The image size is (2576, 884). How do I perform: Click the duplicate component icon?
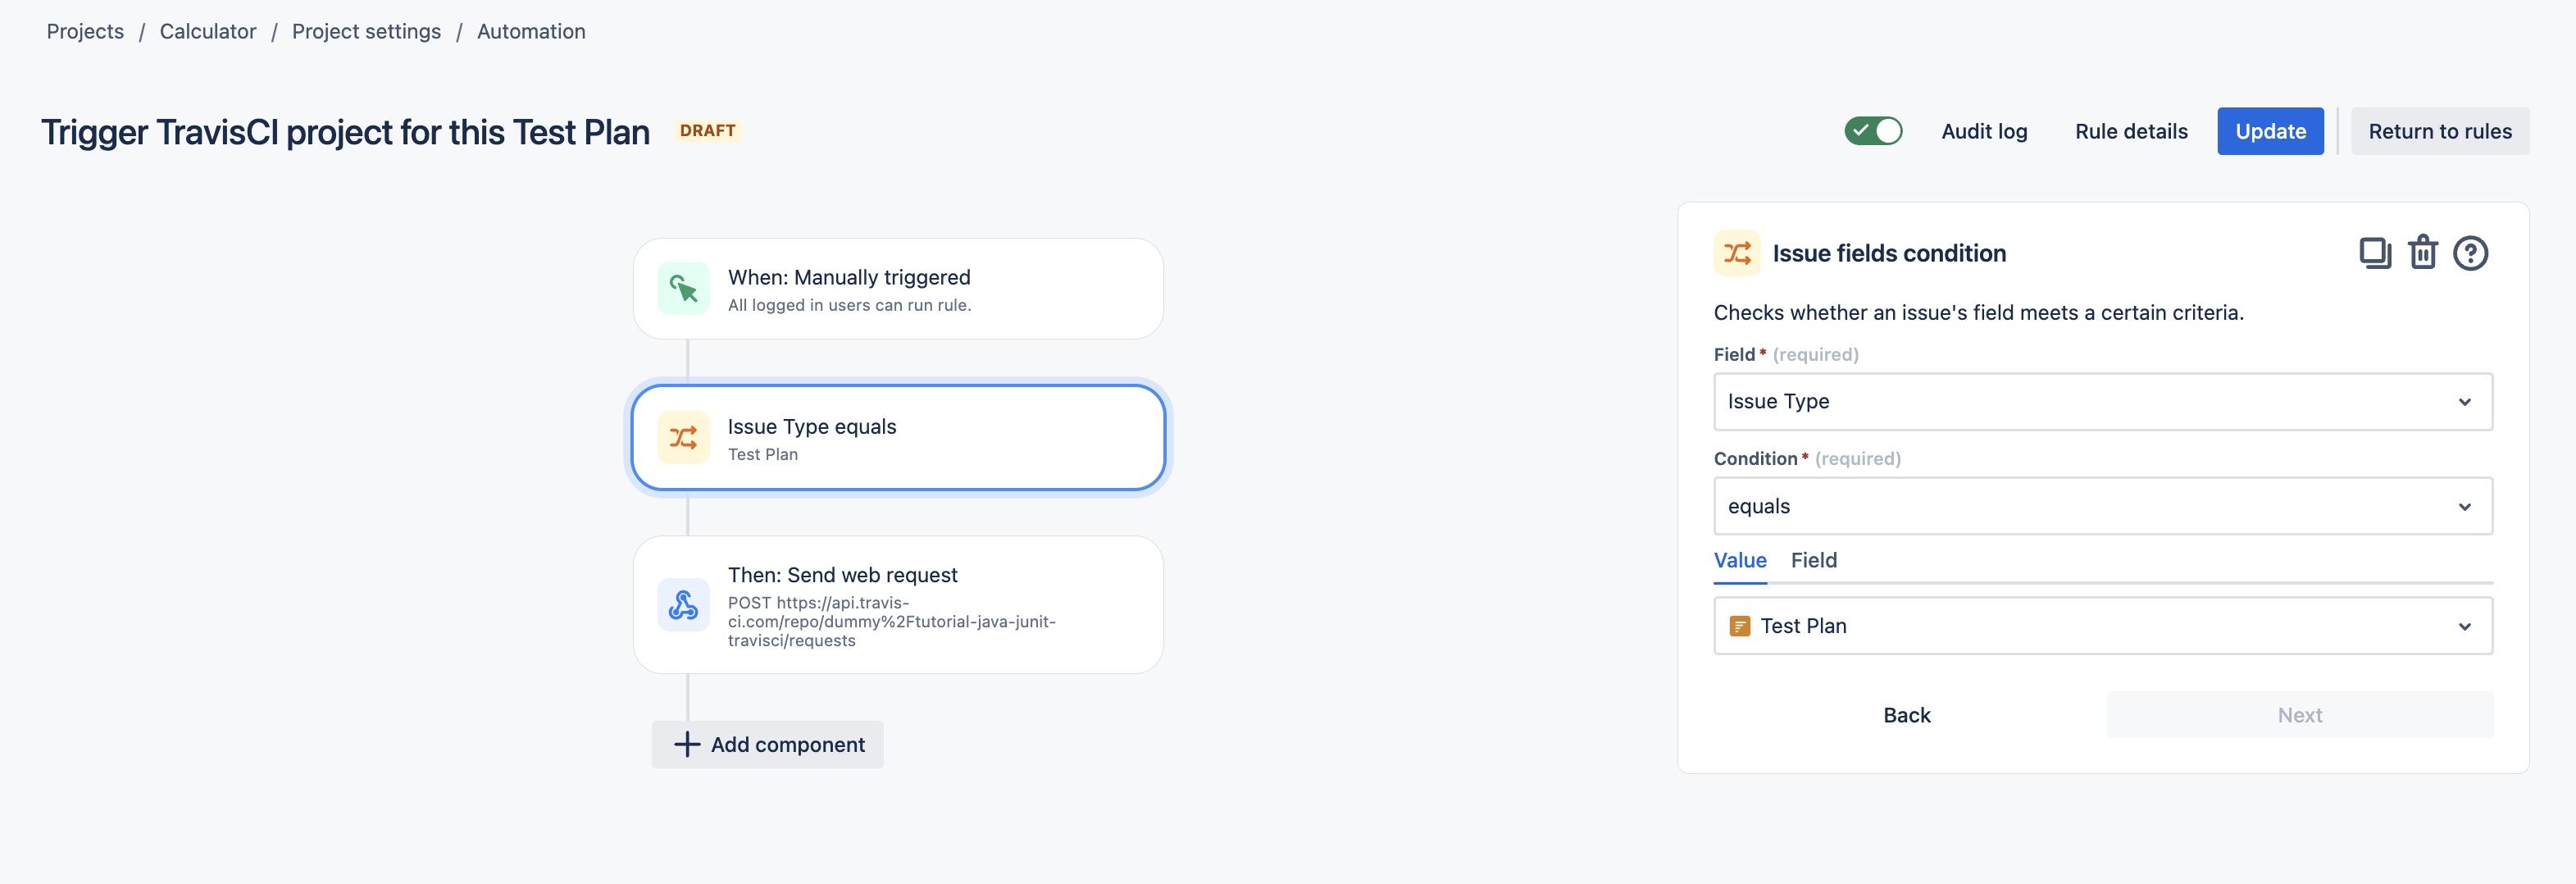click(x=2375, y=253)
